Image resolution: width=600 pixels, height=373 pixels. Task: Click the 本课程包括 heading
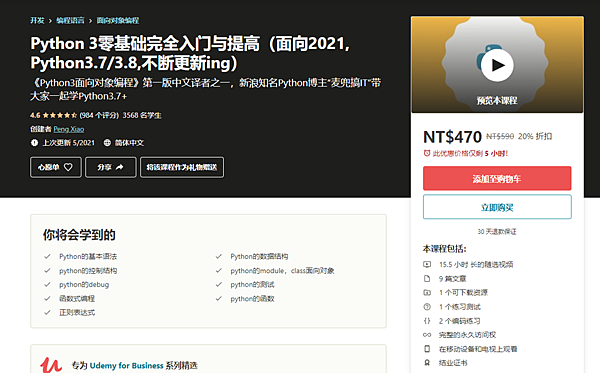pos(445,249)
